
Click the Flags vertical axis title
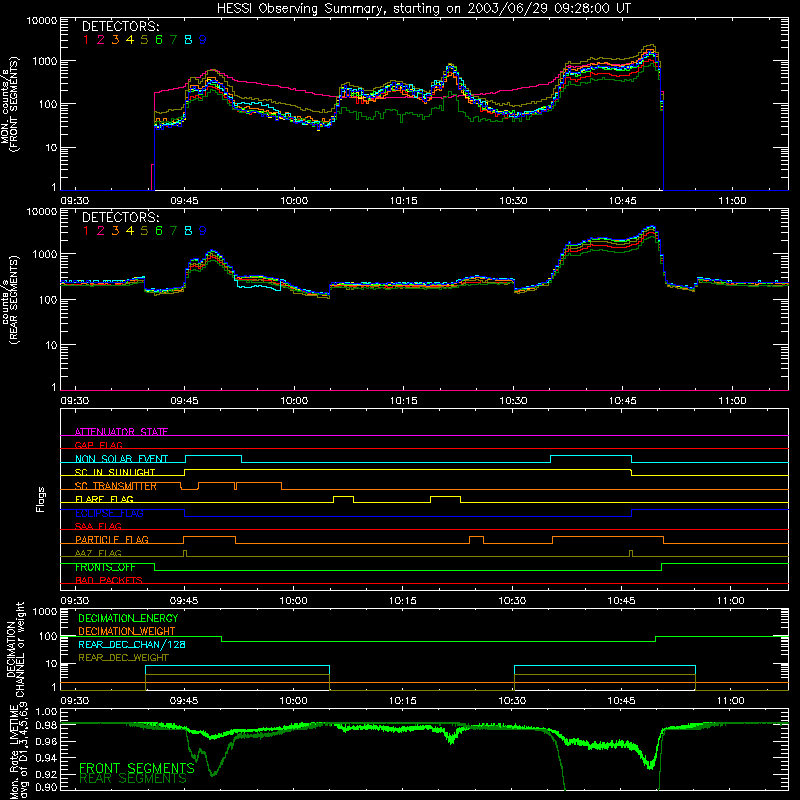(x=41, y=499)
